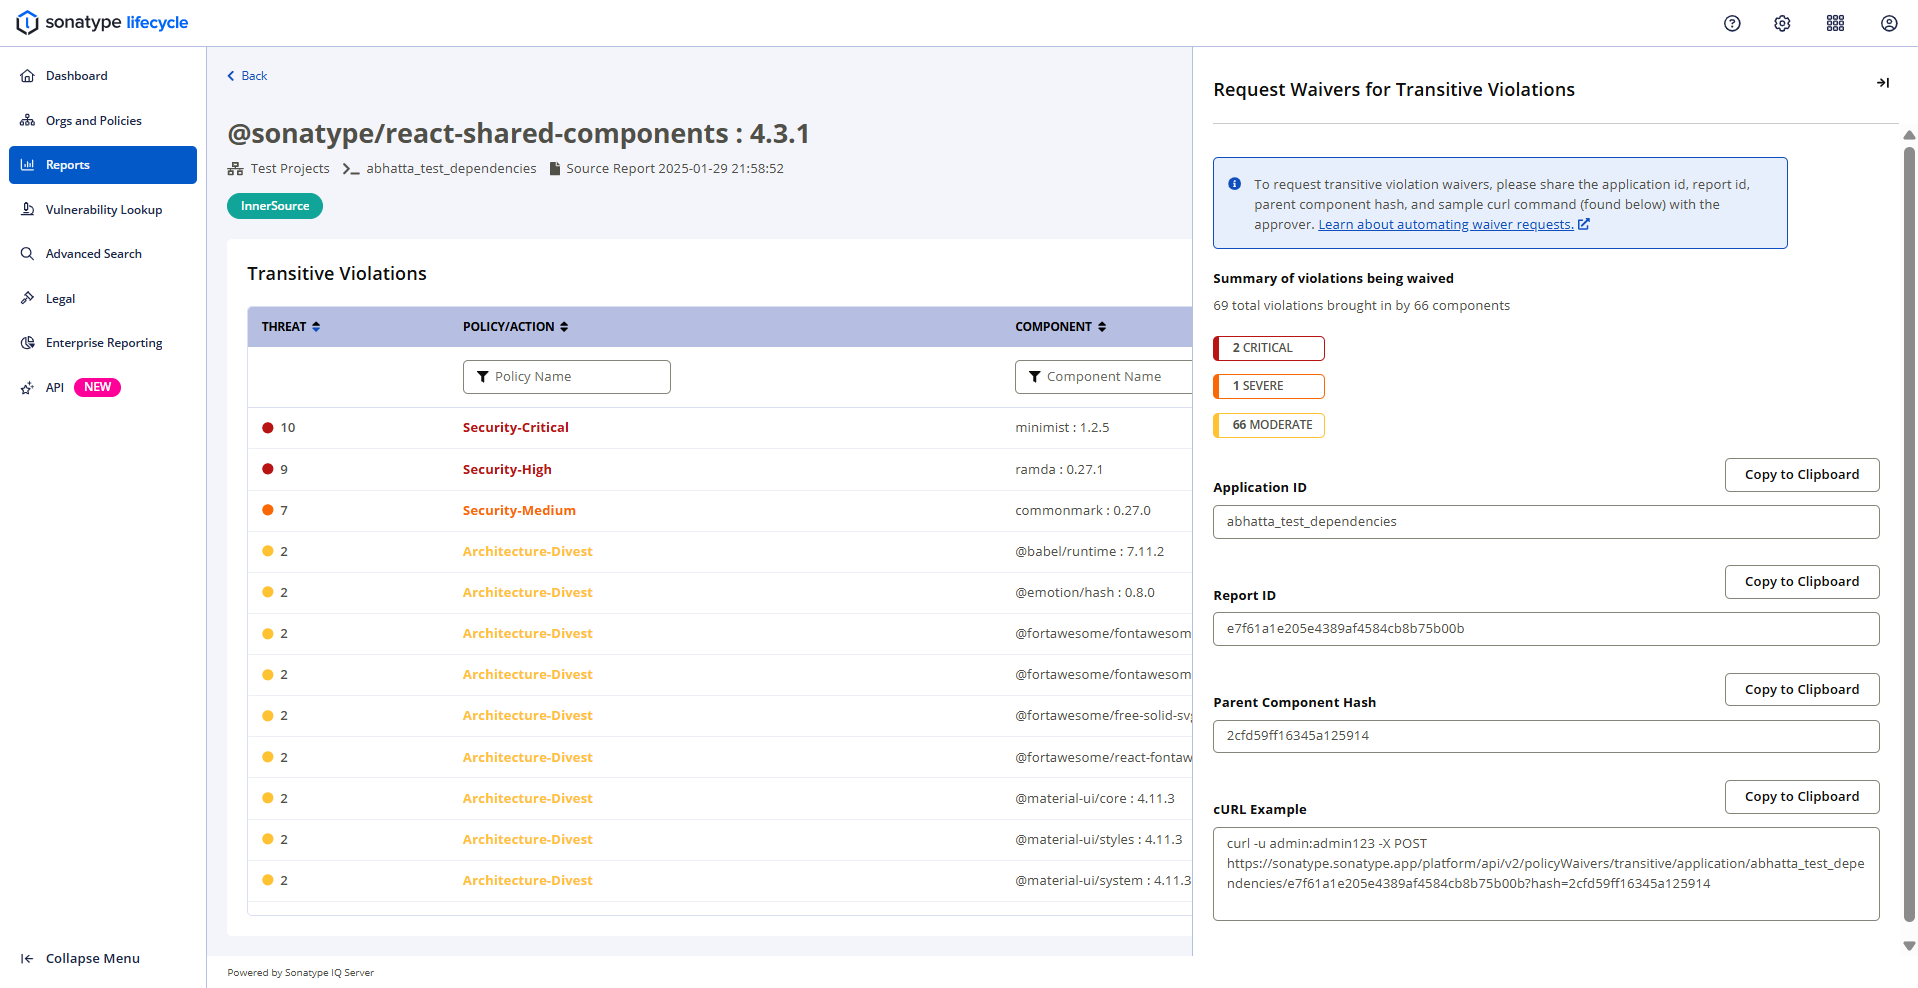Click abhatta_test_dependencies application breadcrumb
Screen dimensions: 1918x988
(x=451, y=169)
